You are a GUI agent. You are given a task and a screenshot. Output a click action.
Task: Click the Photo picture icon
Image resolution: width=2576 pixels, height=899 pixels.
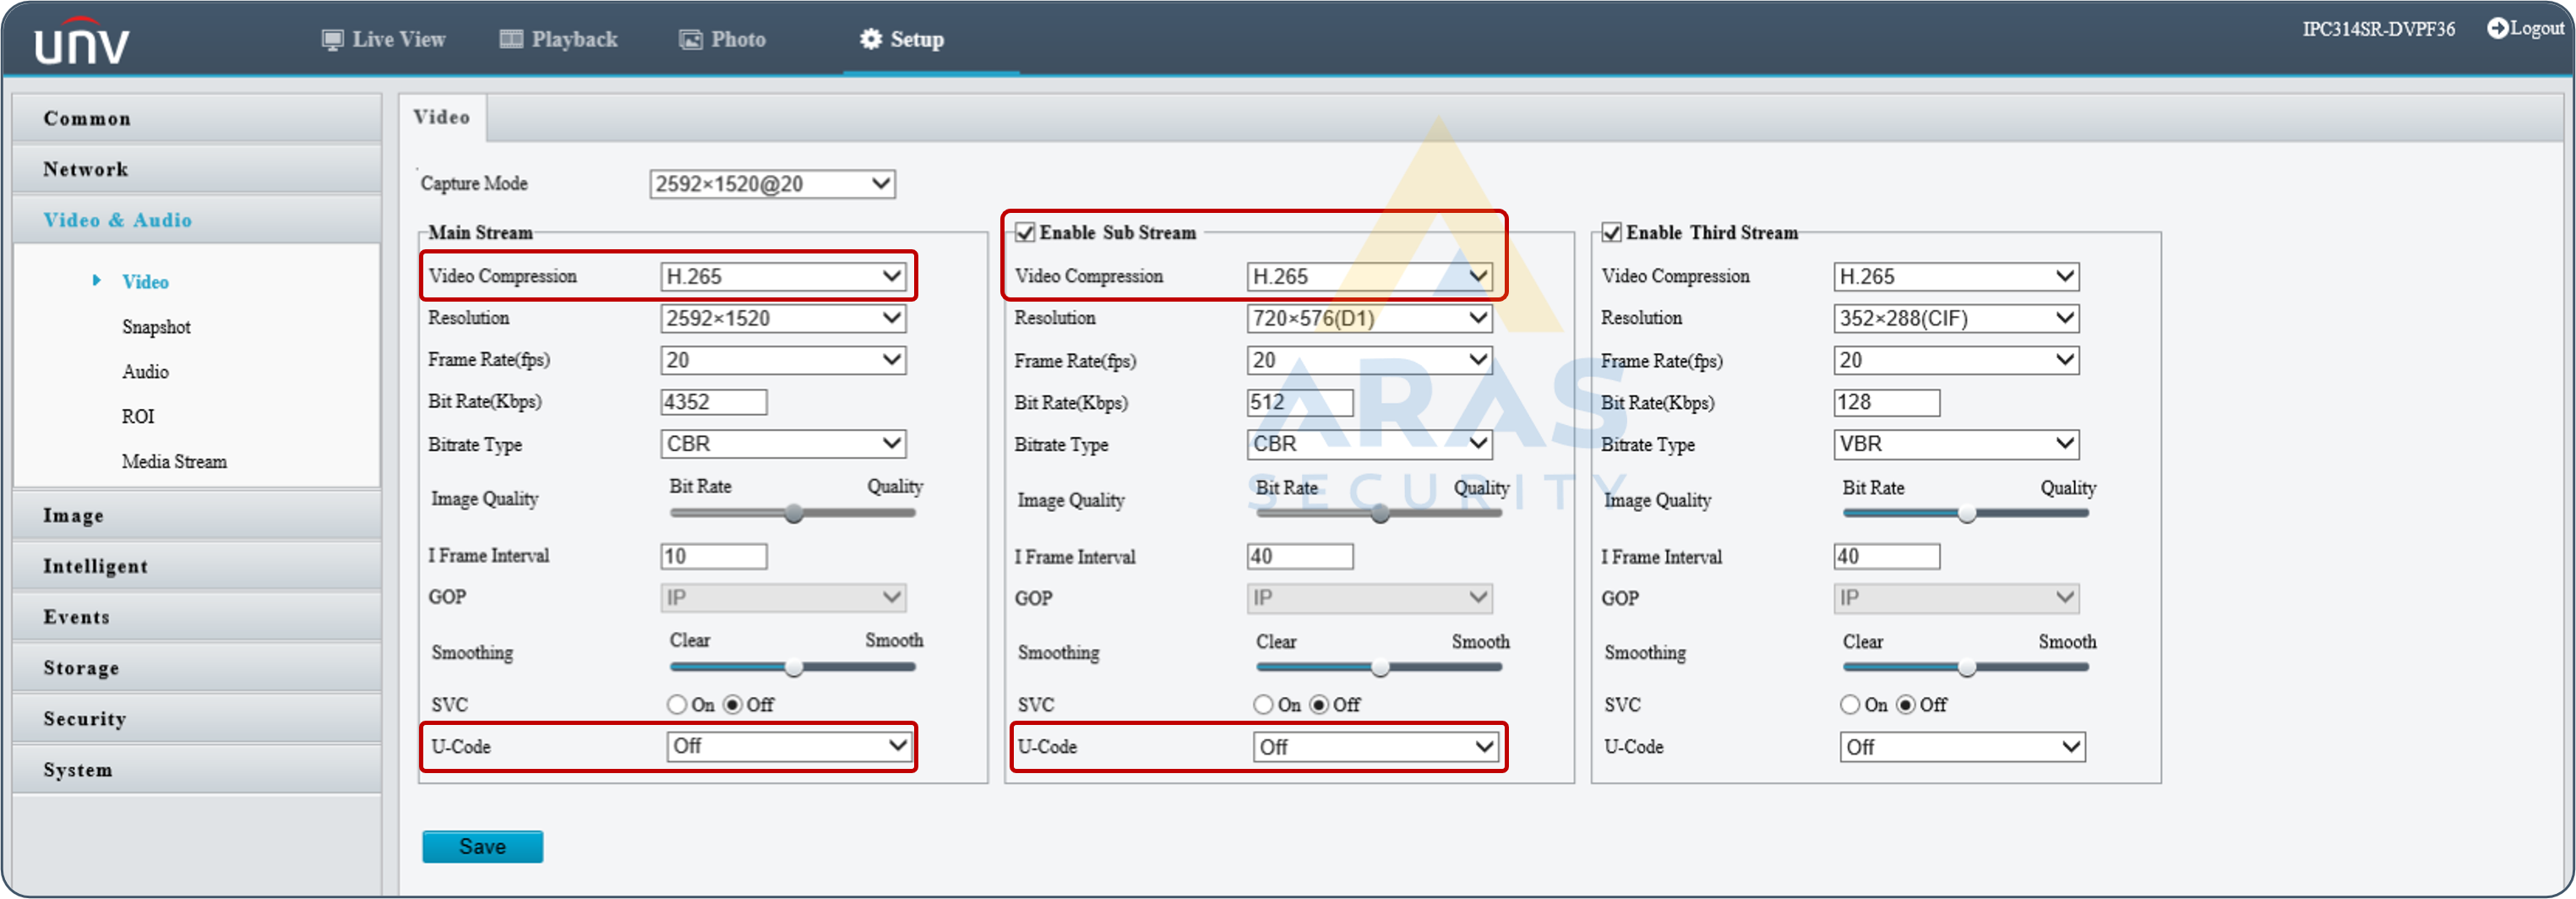[x=690, y=40]
